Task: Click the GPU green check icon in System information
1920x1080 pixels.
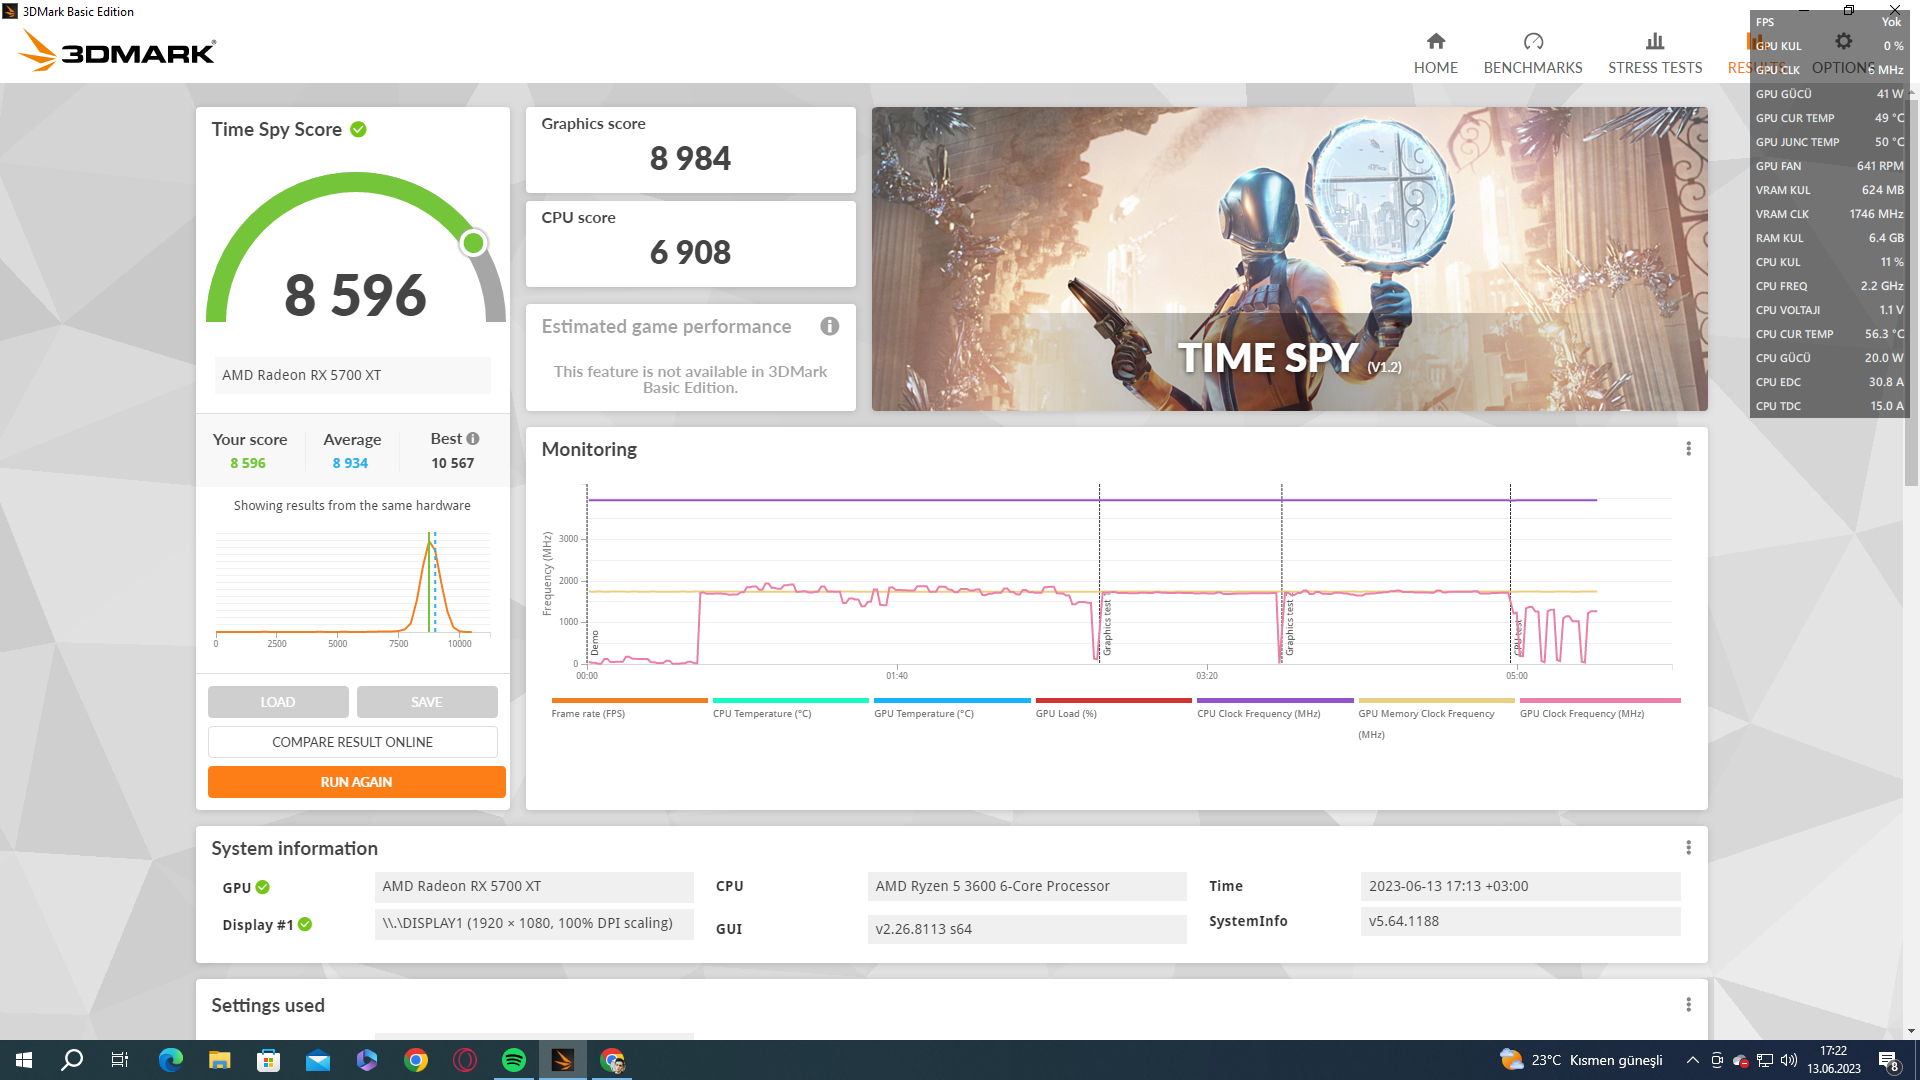Action: (262, 887)
